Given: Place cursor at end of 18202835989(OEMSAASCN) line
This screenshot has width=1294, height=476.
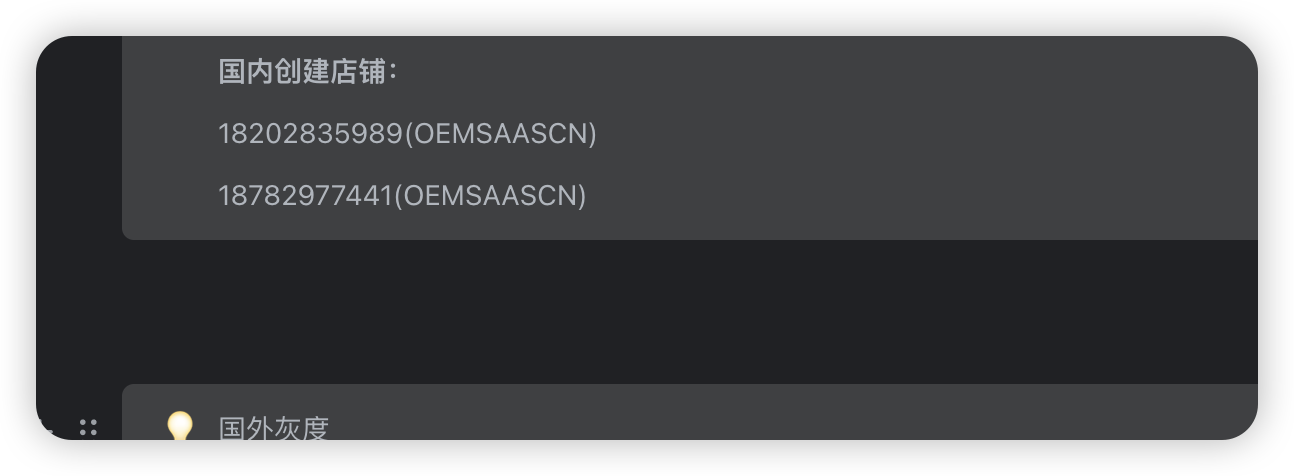Looking at the screenshot, I should (598, 133).
